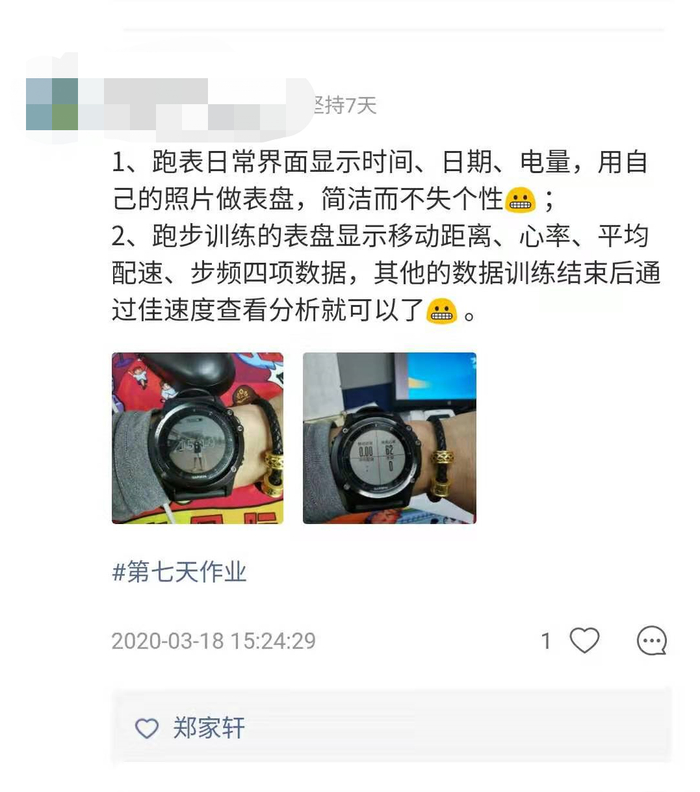Image resolution: width=700 pixels, height=792 pixels.
Task: Open hashtag #第七天作业
Action: point(179,572)
